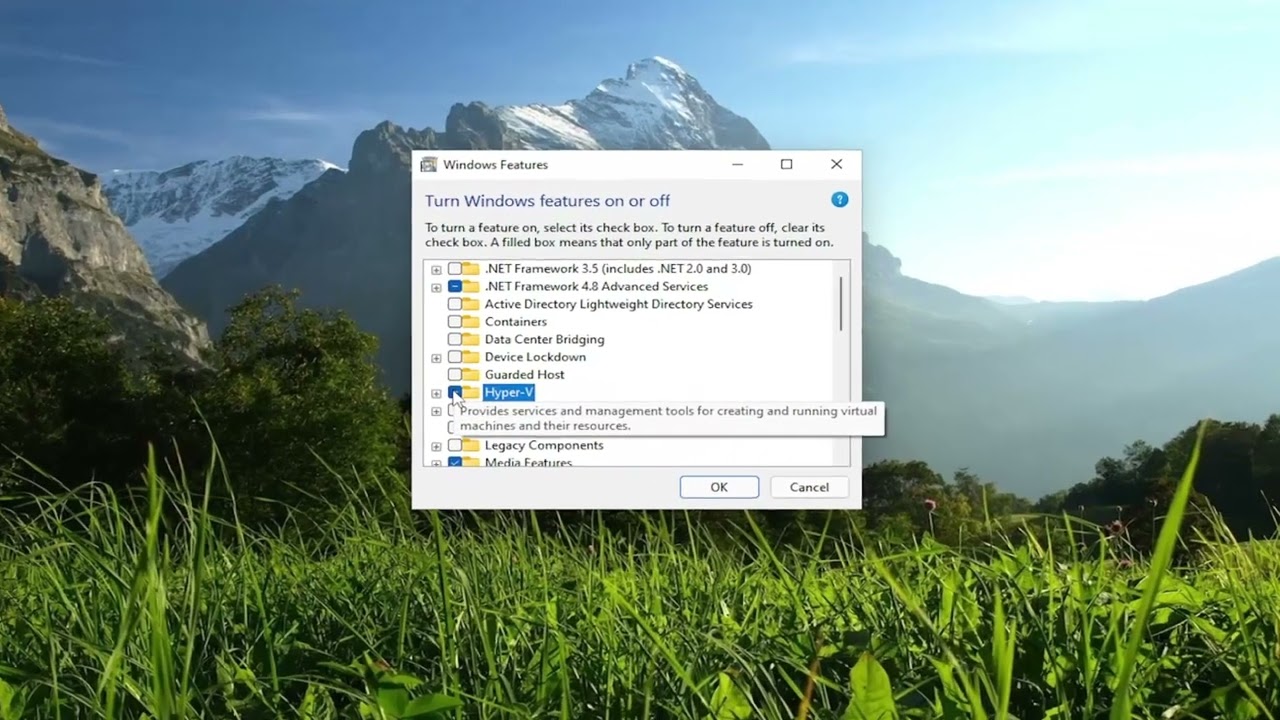Enable the .NET Framework 3.5 checkbox

[x=455, y=269]
